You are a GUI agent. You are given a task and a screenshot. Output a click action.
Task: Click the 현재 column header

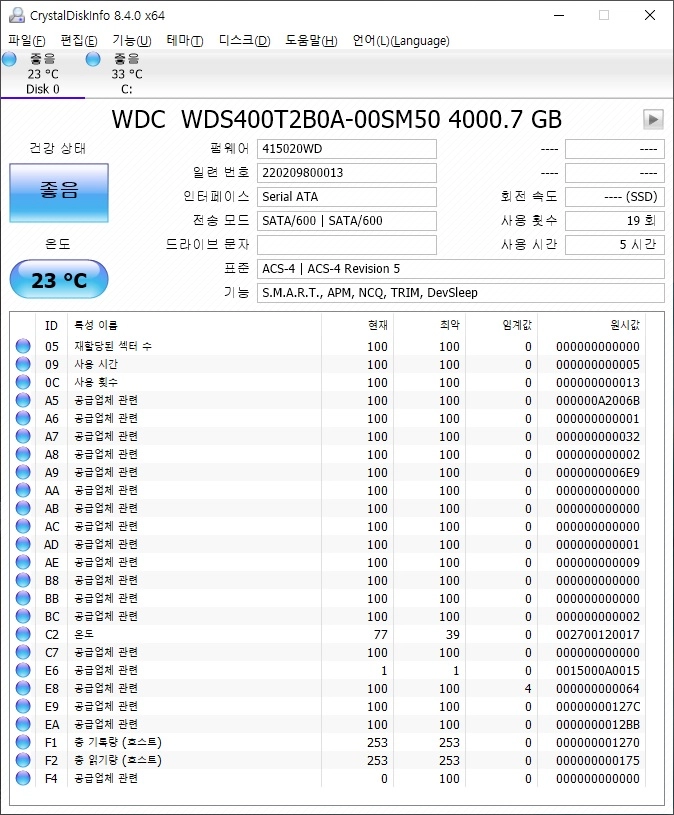(358, 325)
